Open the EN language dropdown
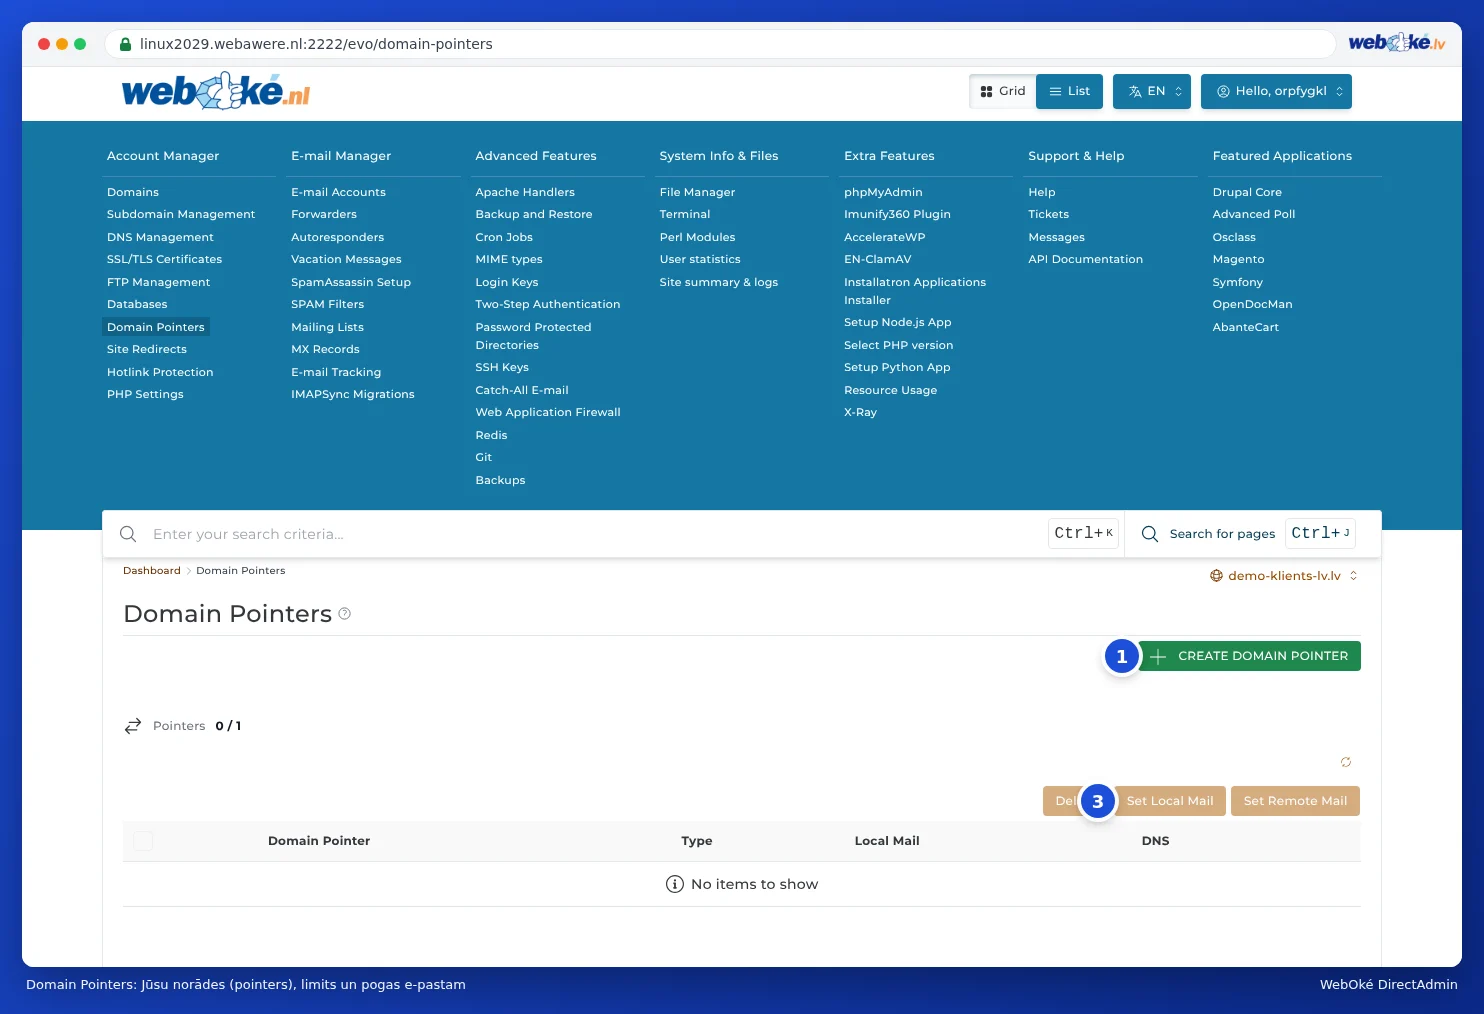Image resolution: width=1484 pixels, height=1014 pixels. point(1152,91)
